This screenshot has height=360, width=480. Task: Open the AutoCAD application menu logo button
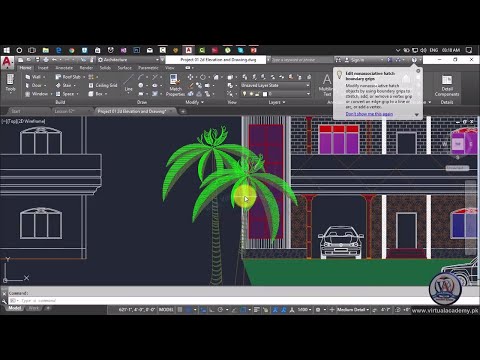click(7, 62)
